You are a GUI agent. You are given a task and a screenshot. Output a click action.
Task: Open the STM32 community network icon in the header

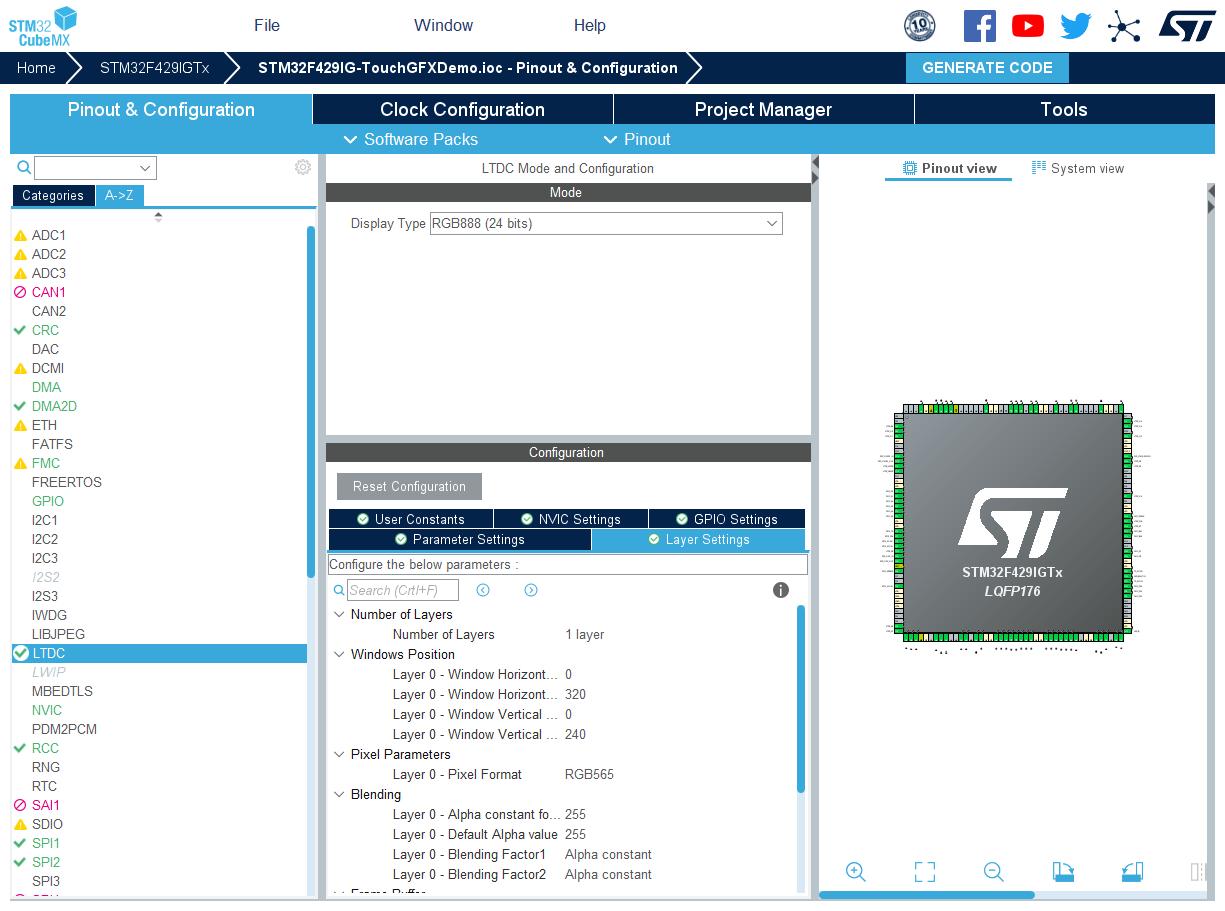coord(1124,26)
